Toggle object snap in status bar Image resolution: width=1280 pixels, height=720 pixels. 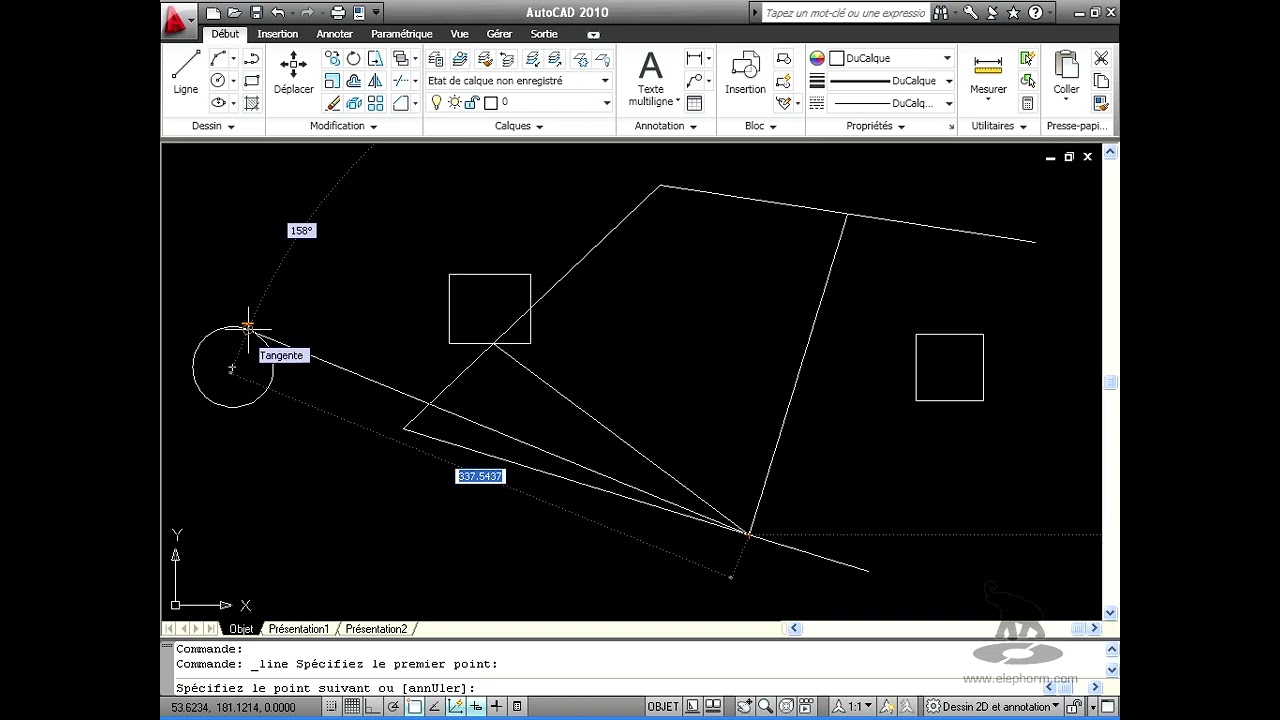tap(414, 706)
